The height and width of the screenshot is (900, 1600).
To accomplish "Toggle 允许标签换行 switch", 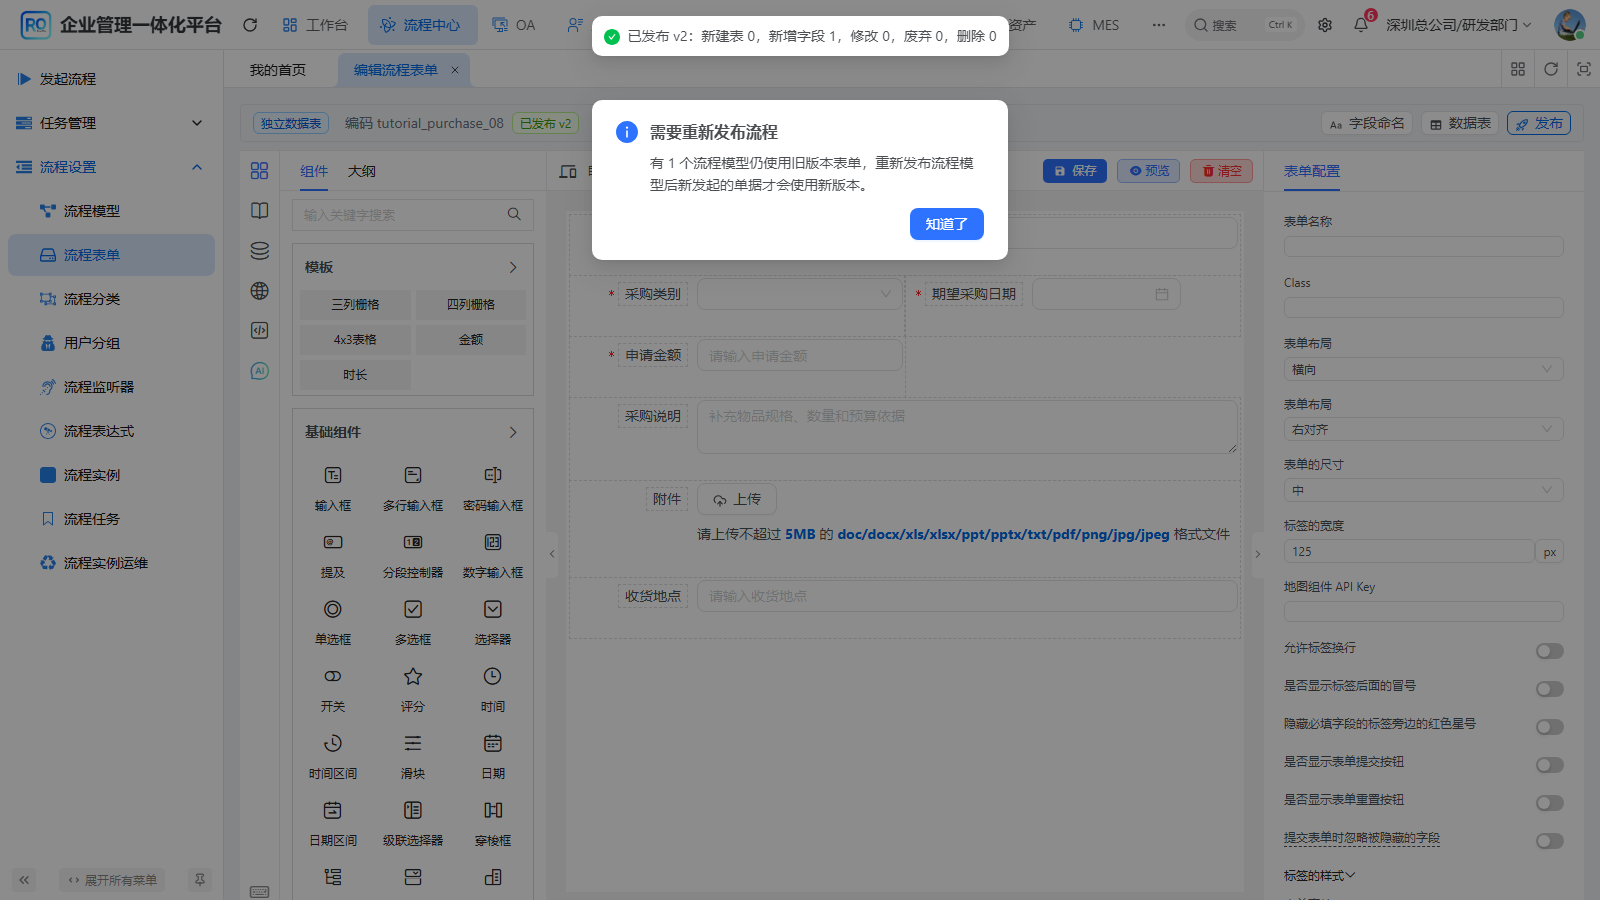I will click(x=1549, y=651).
